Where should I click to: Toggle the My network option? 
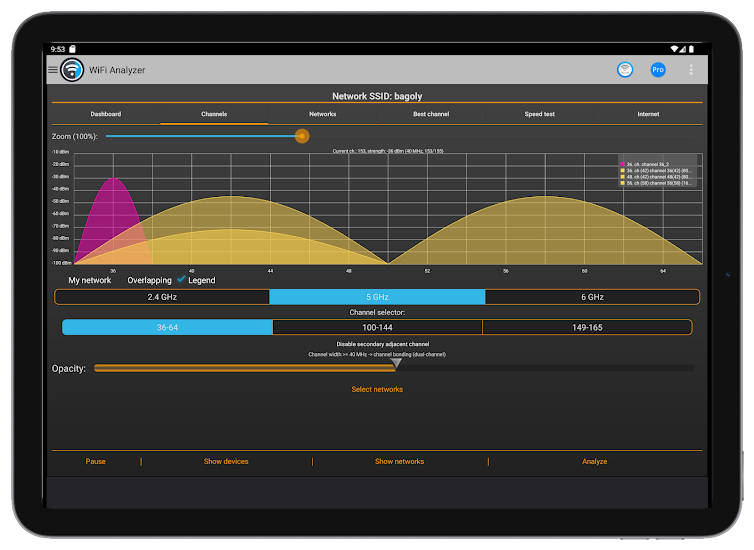[90, 281]
